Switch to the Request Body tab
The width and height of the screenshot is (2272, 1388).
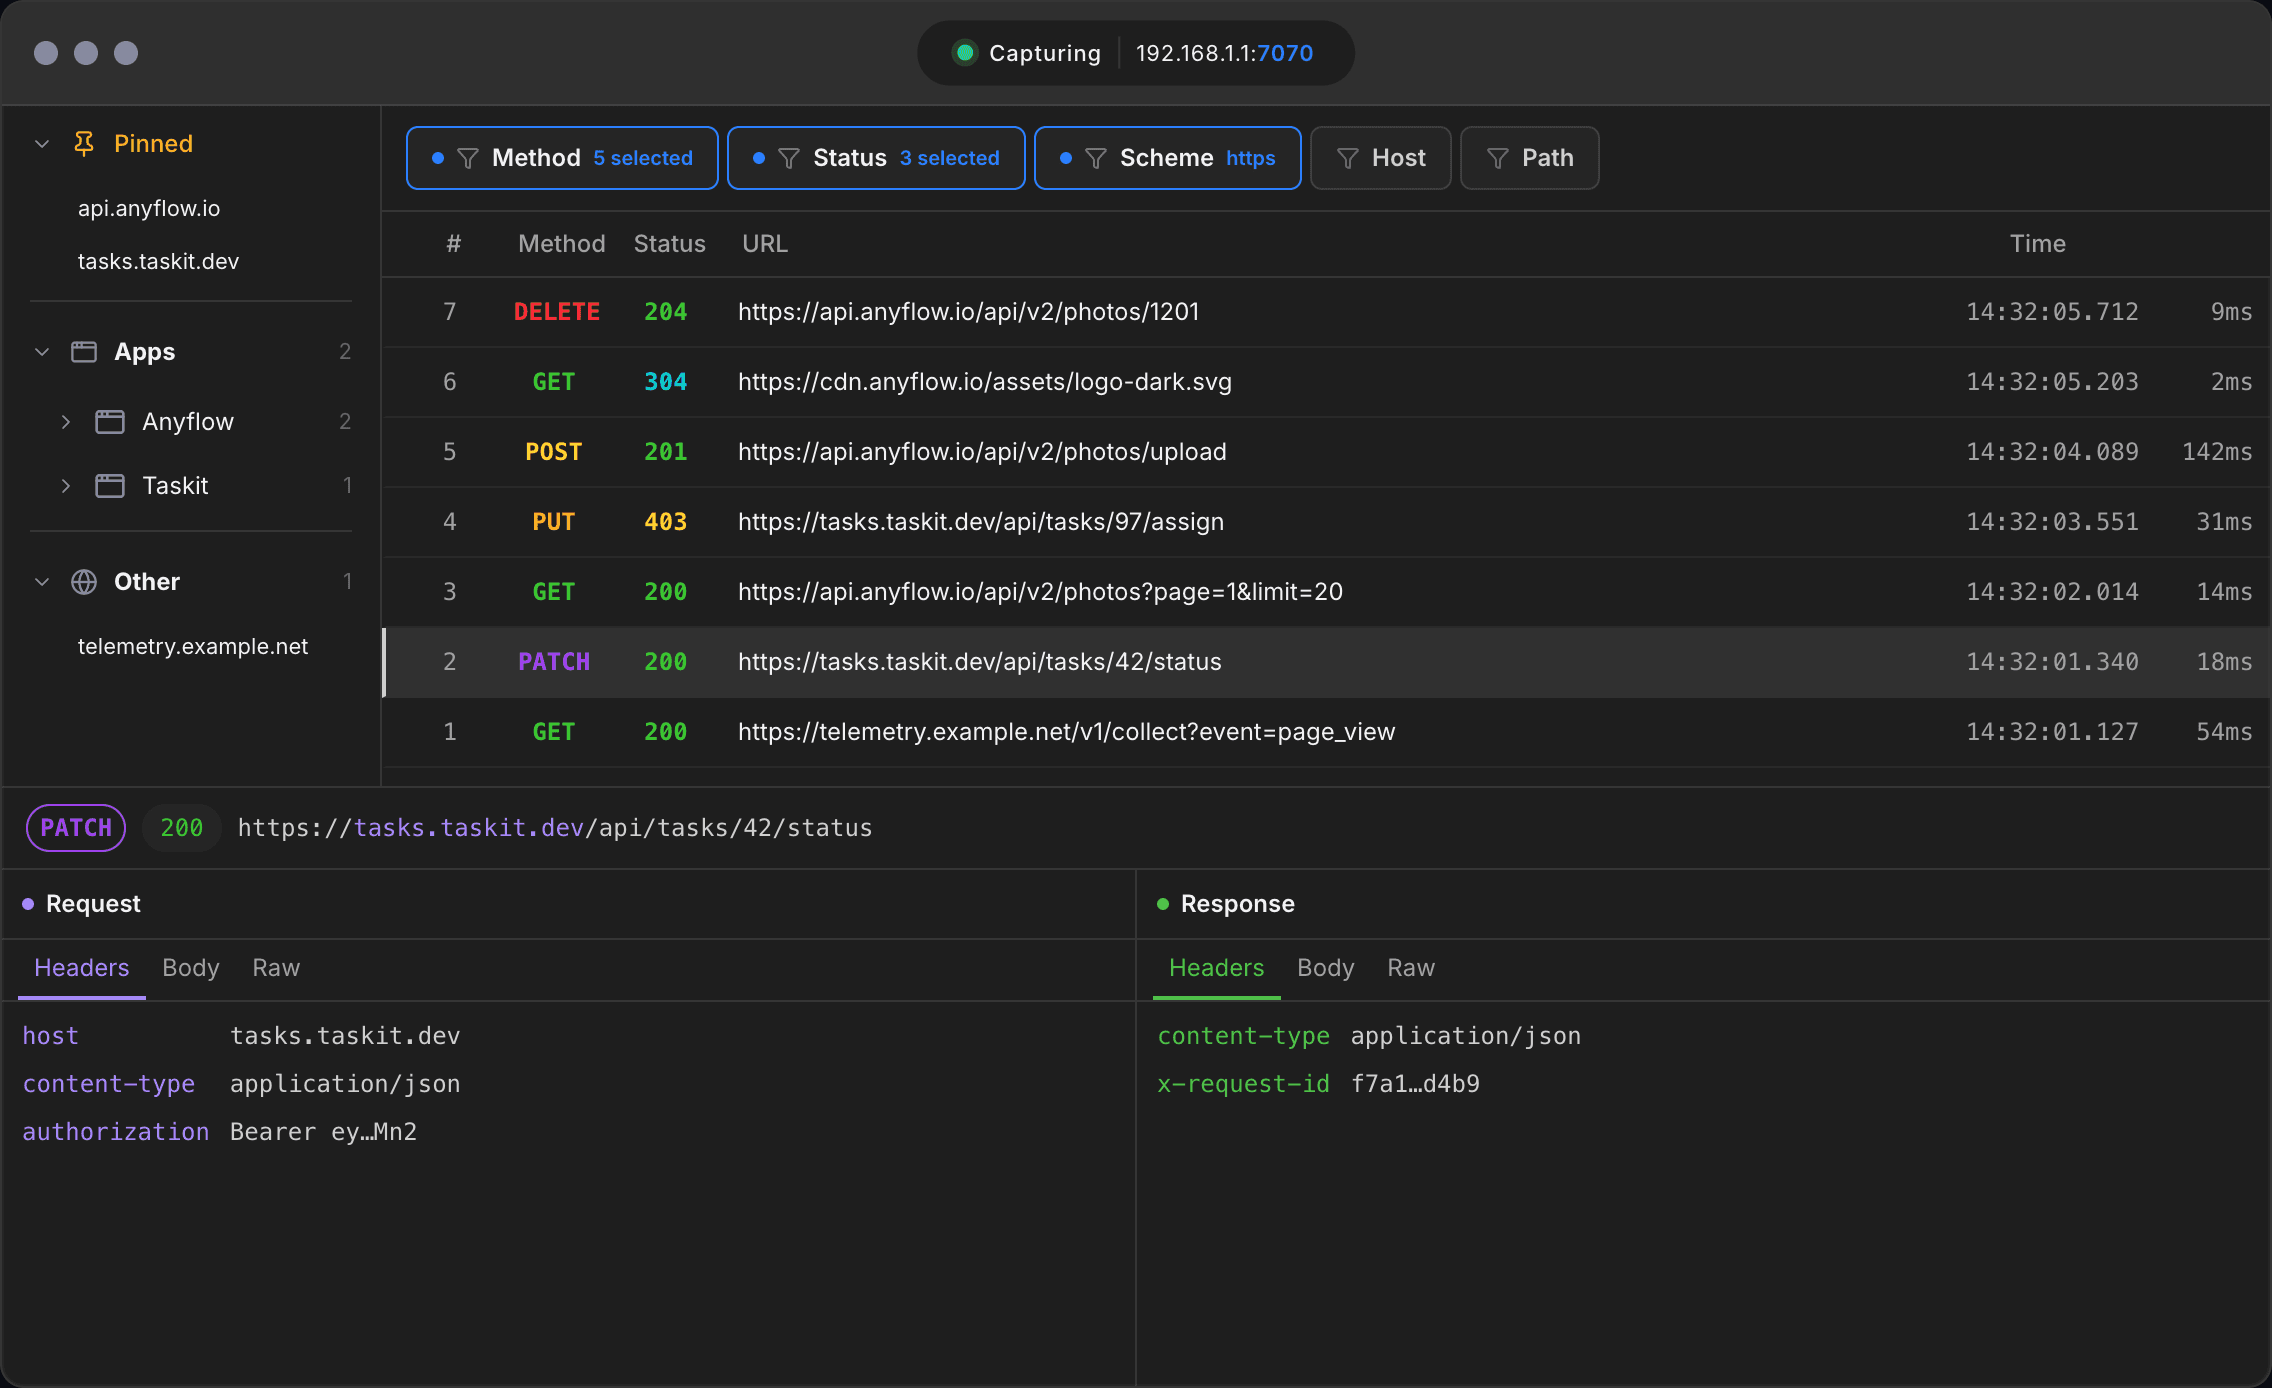191,968
